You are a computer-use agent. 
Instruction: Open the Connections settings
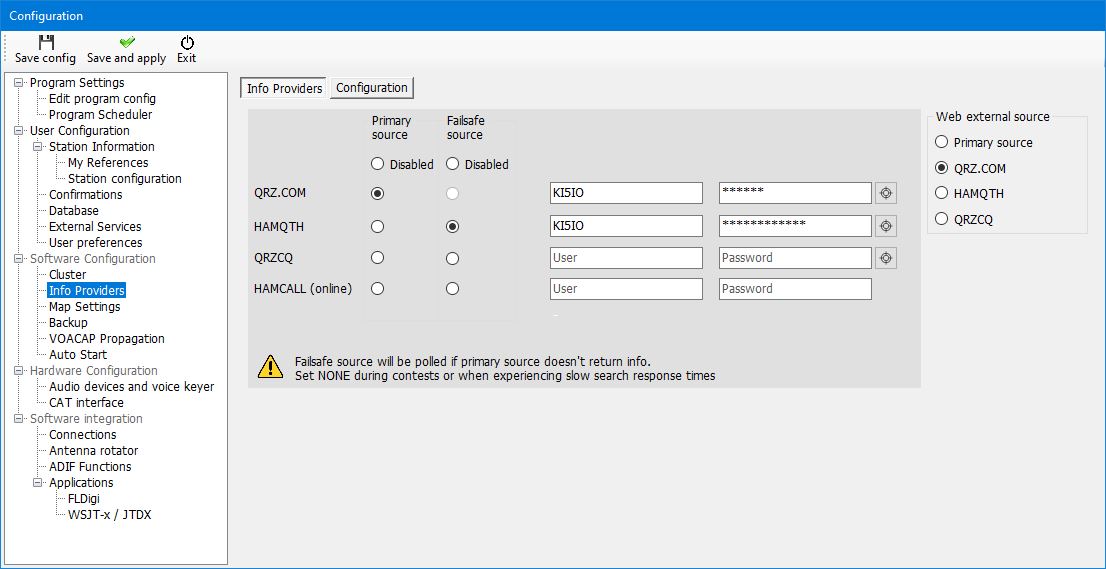coord(83,435)
